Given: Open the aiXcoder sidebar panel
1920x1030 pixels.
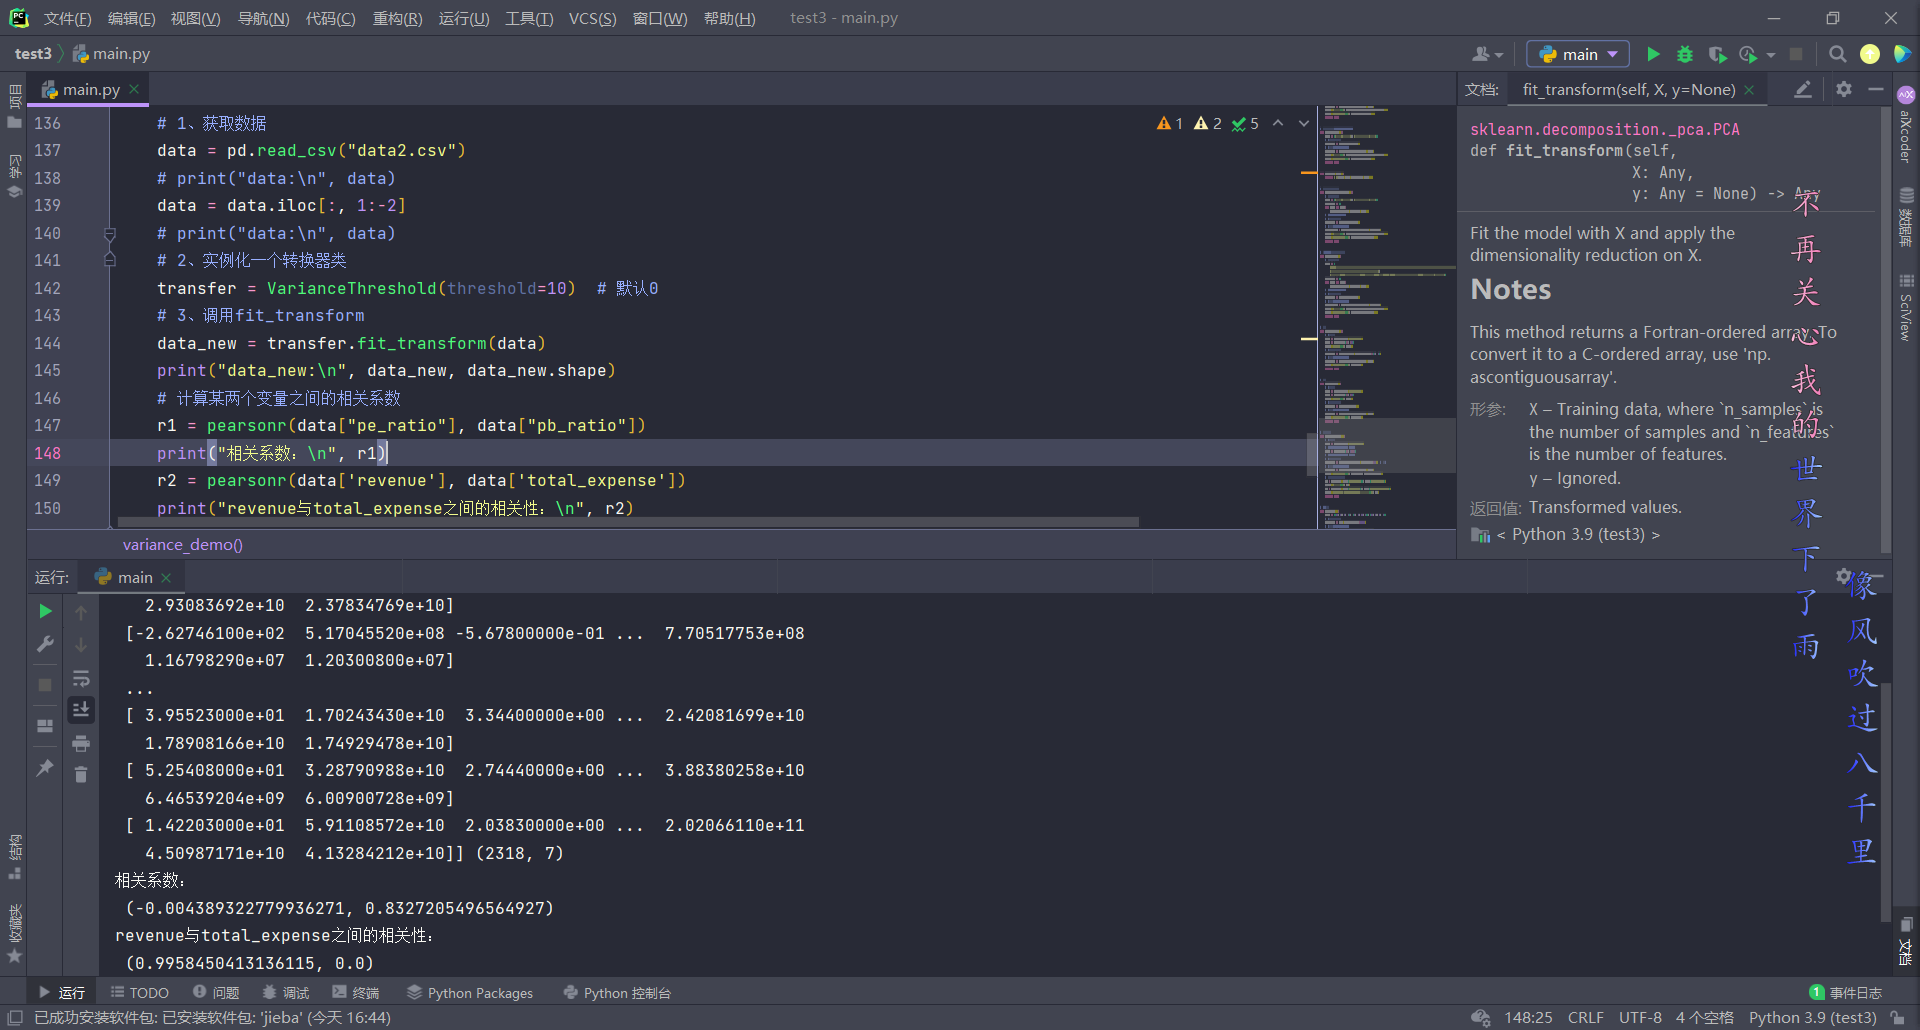Looking at the screenshot, I should pyautogui.click(x=1906, y=125).
